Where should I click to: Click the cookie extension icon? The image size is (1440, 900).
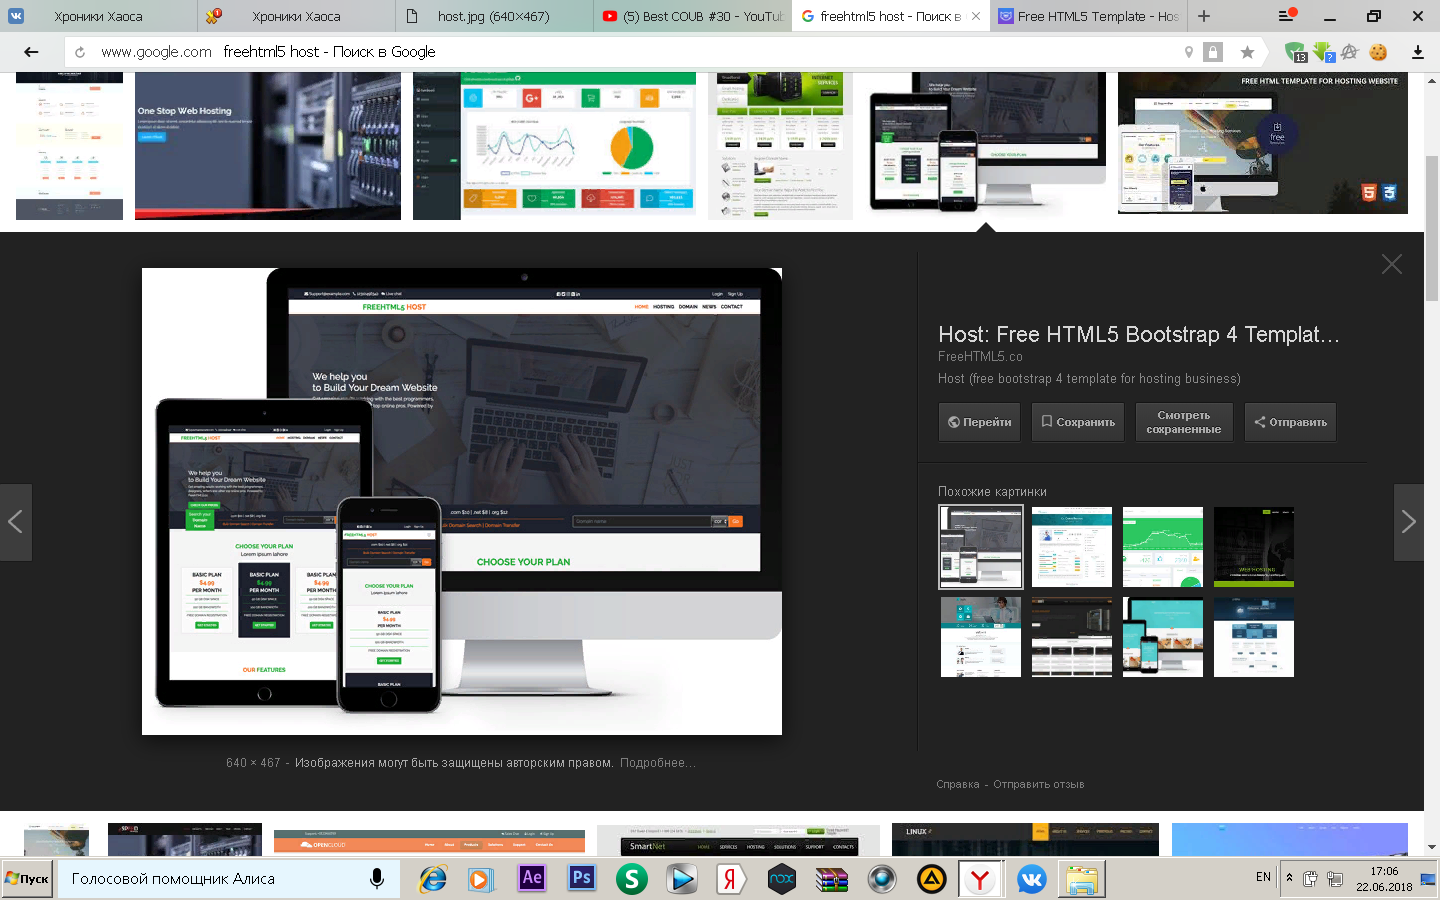1378,52
